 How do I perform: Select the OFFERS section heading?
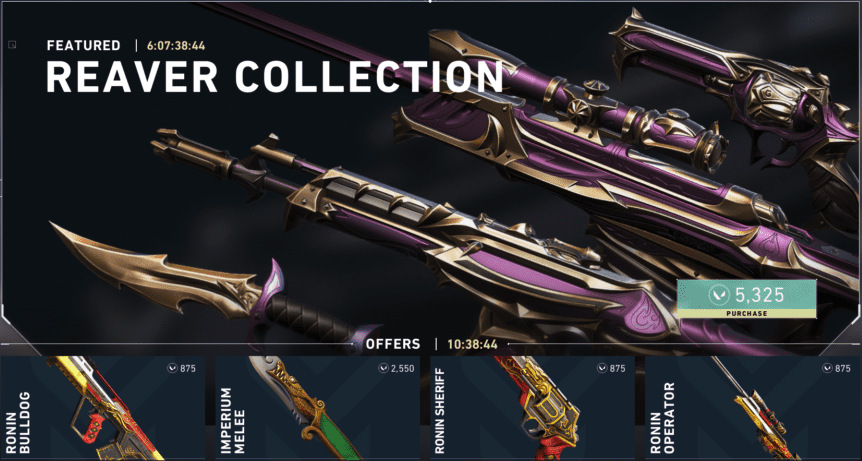pyautogui.click(x=393, y=345)
